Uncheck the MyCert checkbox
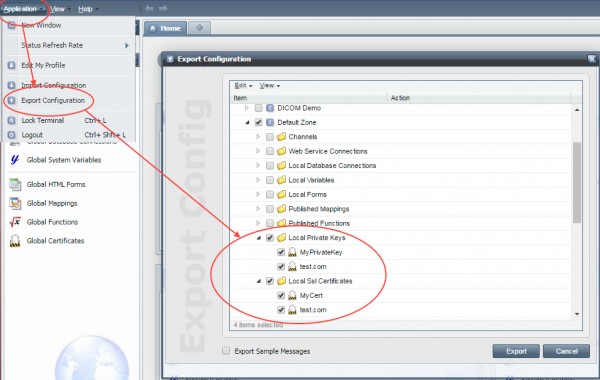Screen dimensions: 600x380 click(x=281, y=295)
